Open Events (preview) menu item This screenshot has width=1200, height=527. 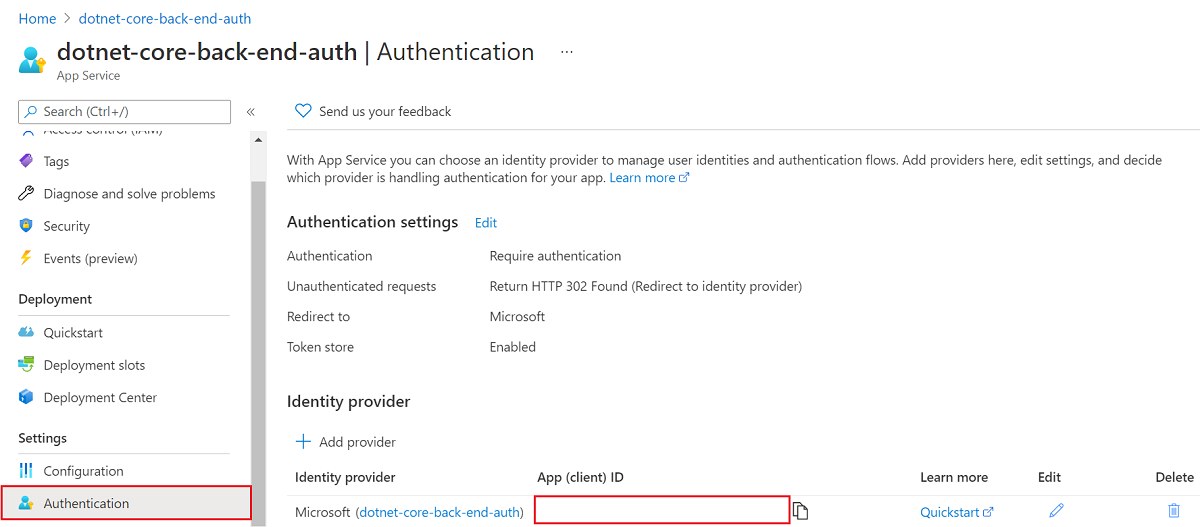point(90,258)
